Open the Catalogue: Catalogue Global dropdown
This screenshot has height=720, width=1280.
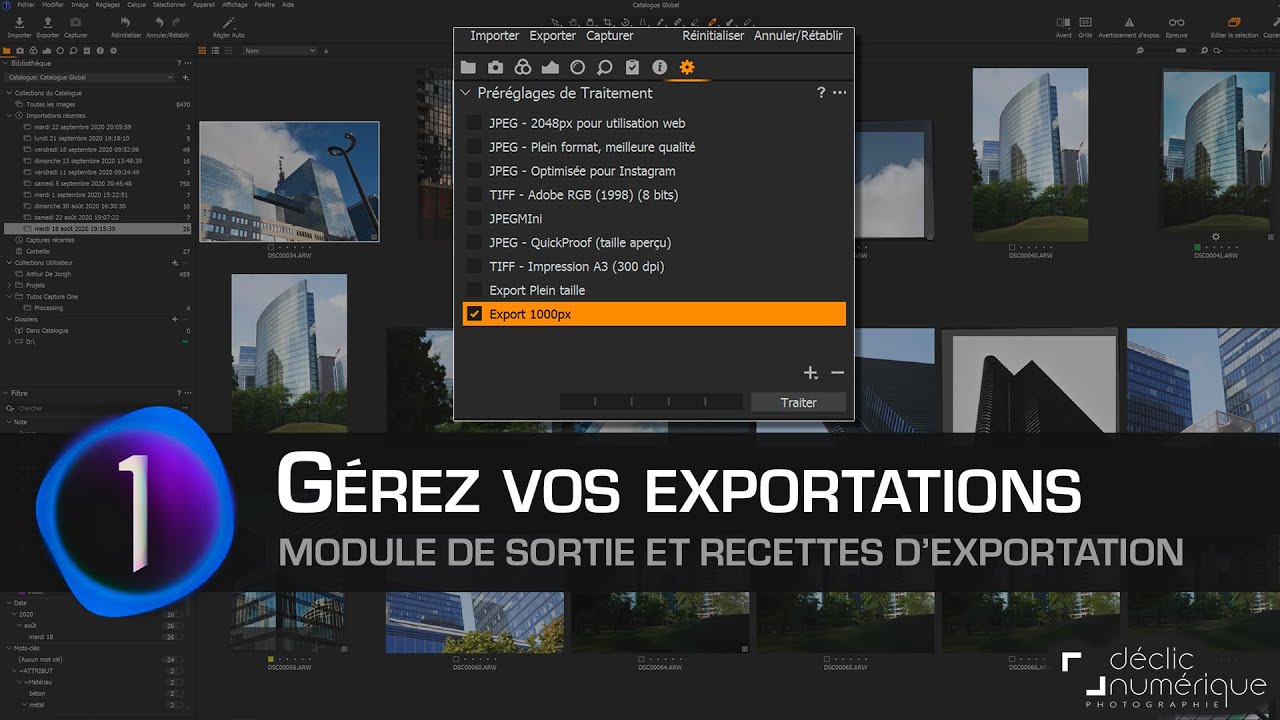[x=90, y=77]
